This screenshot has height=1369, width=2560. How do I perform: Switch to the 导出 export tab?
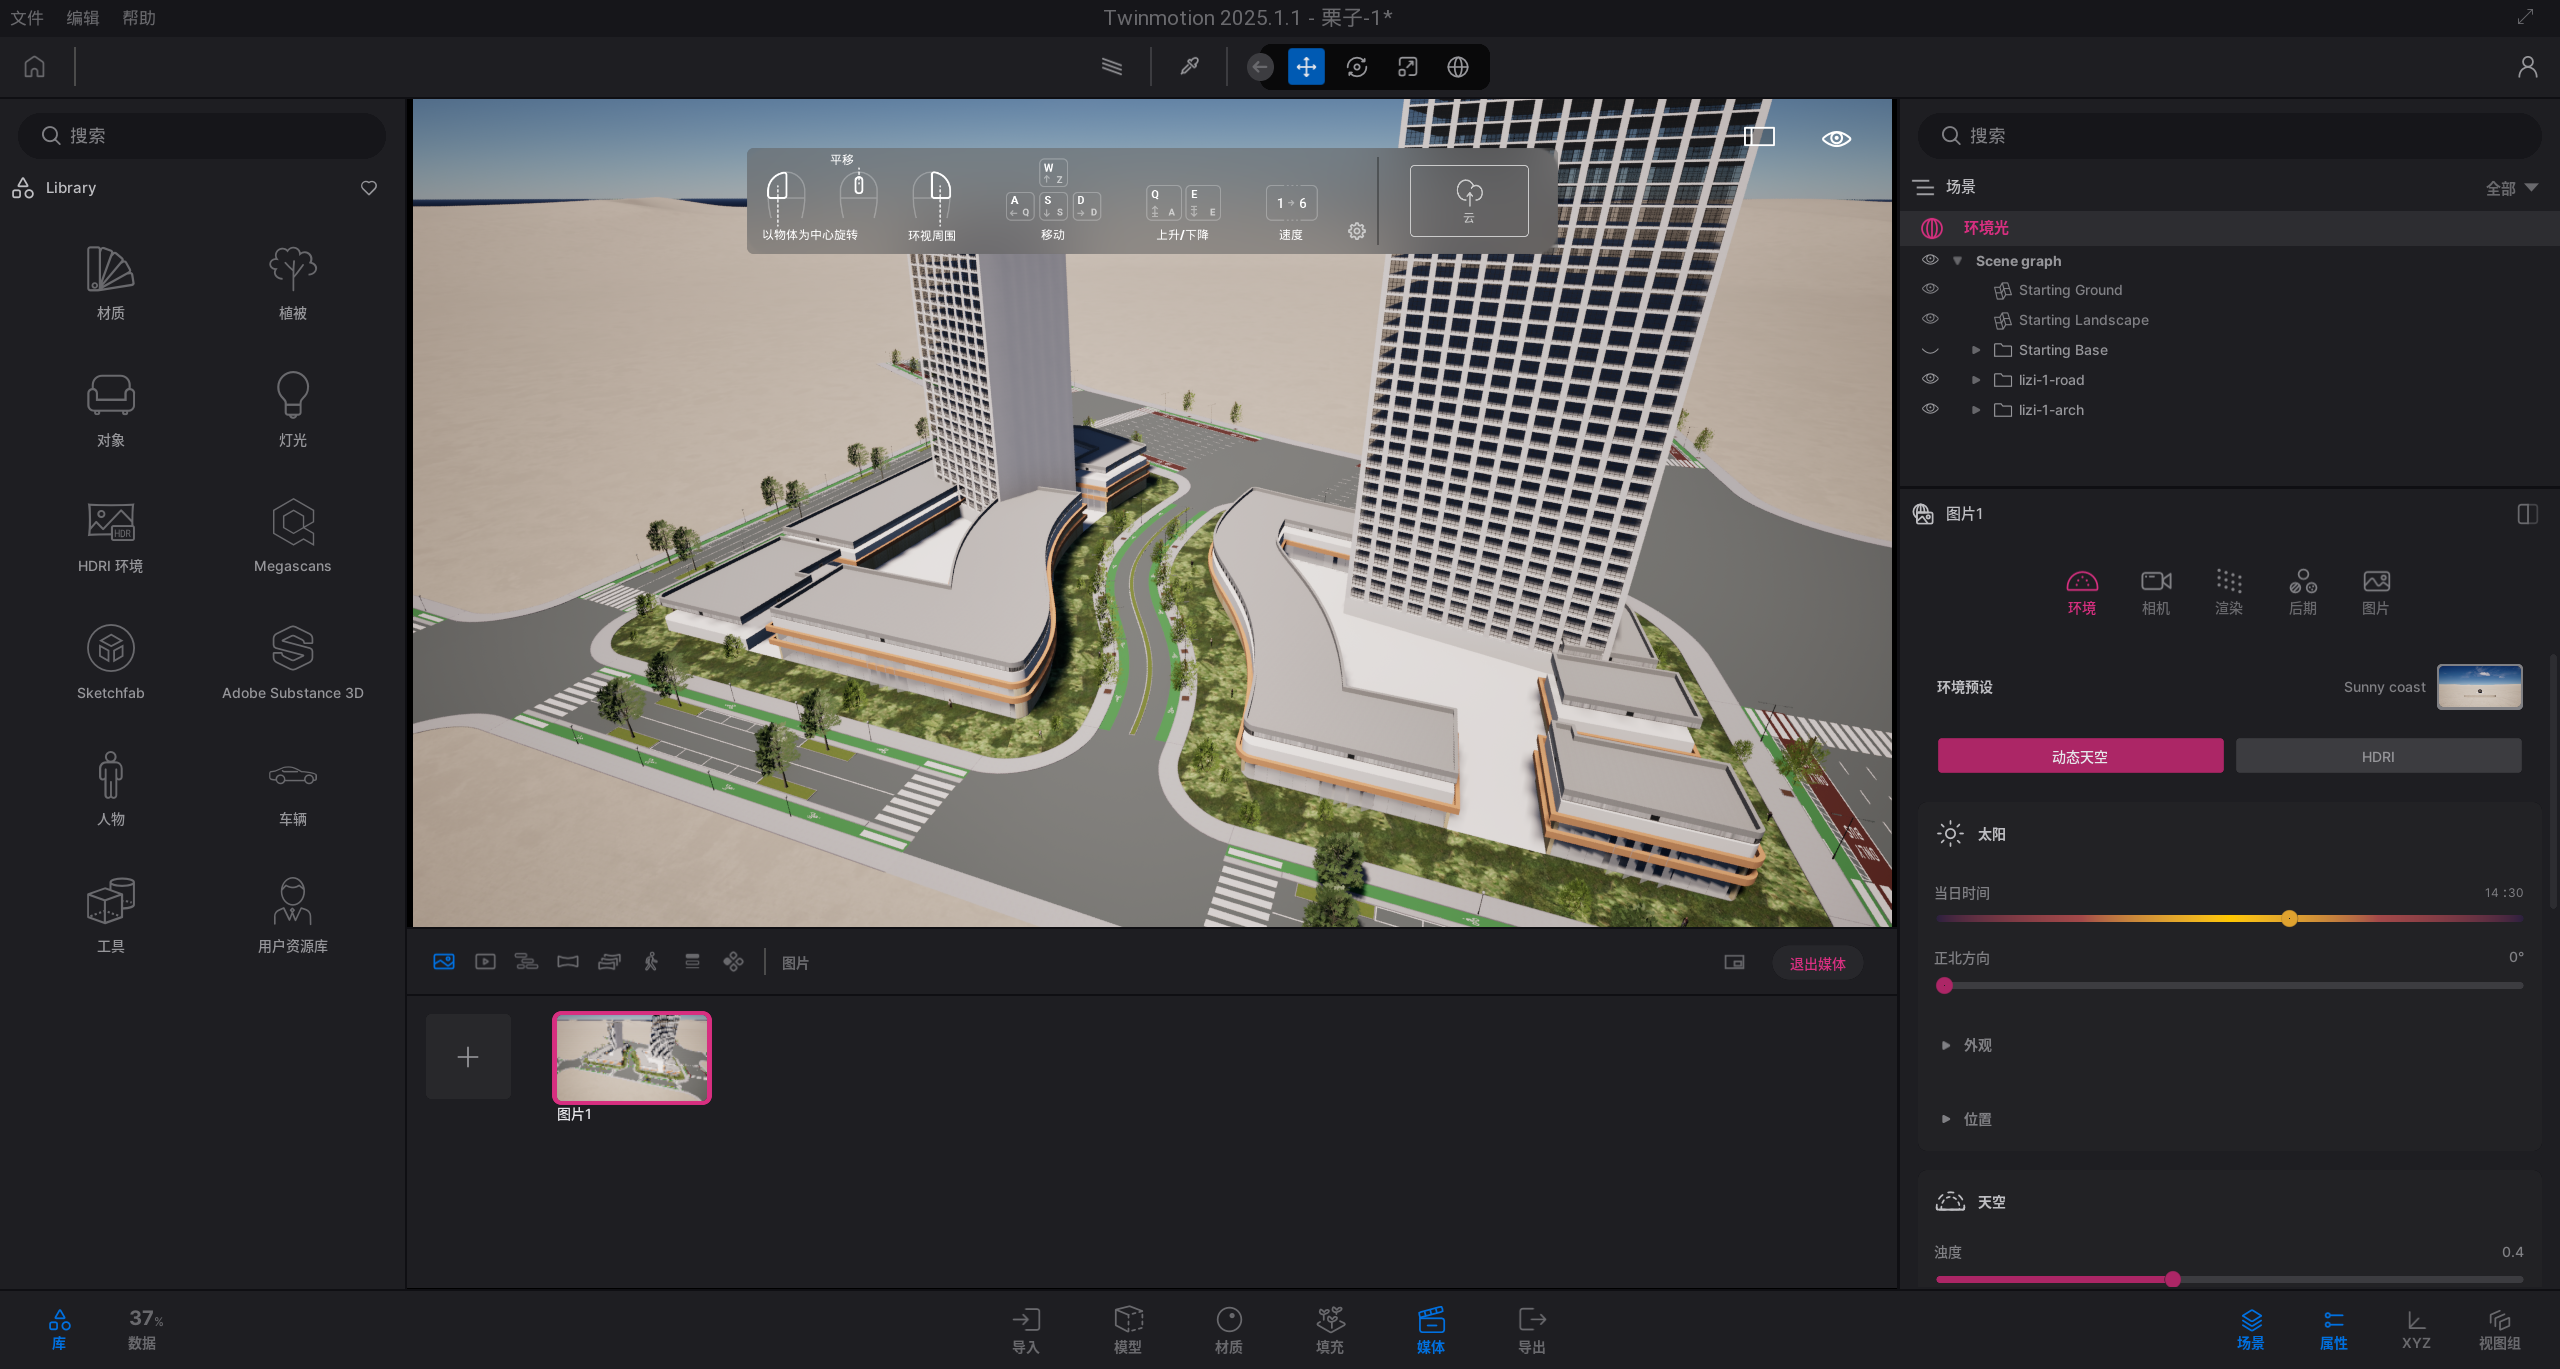tap(1531, 1330)
